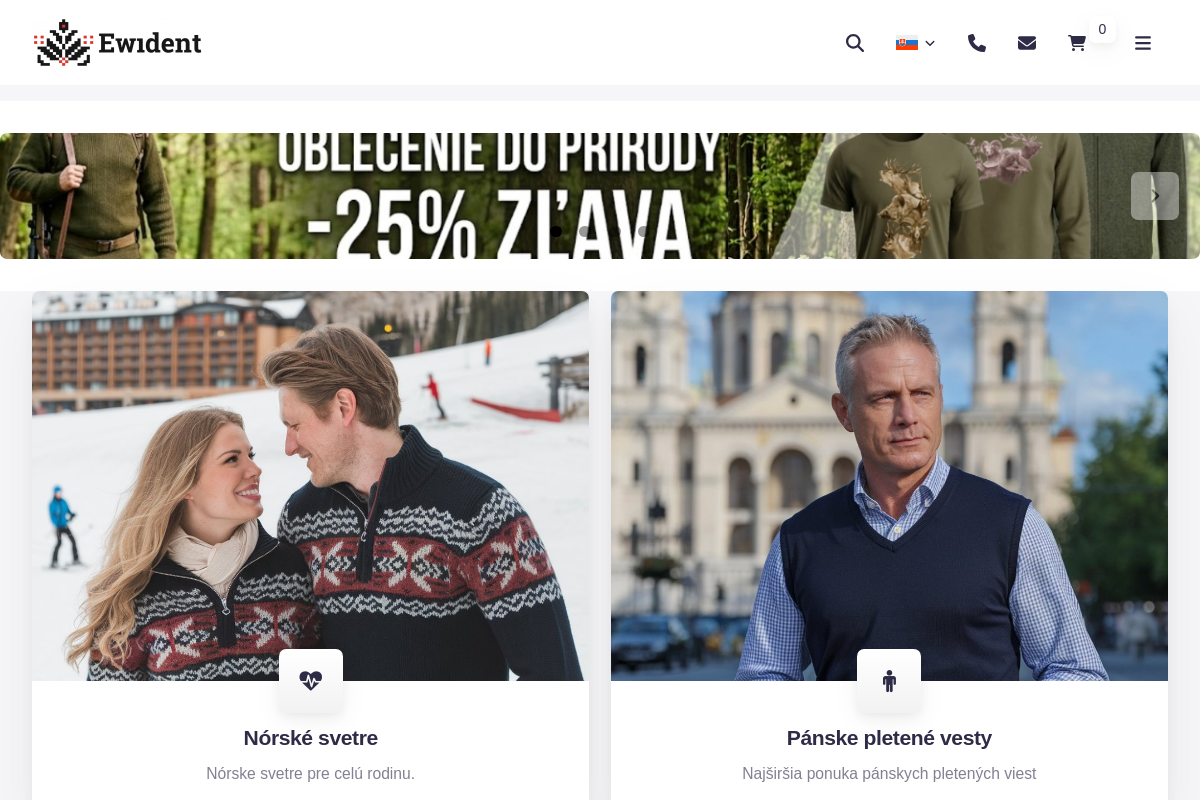Select the last carousel dot
This screenshot has height=800, width=1200.
(644, 231)
